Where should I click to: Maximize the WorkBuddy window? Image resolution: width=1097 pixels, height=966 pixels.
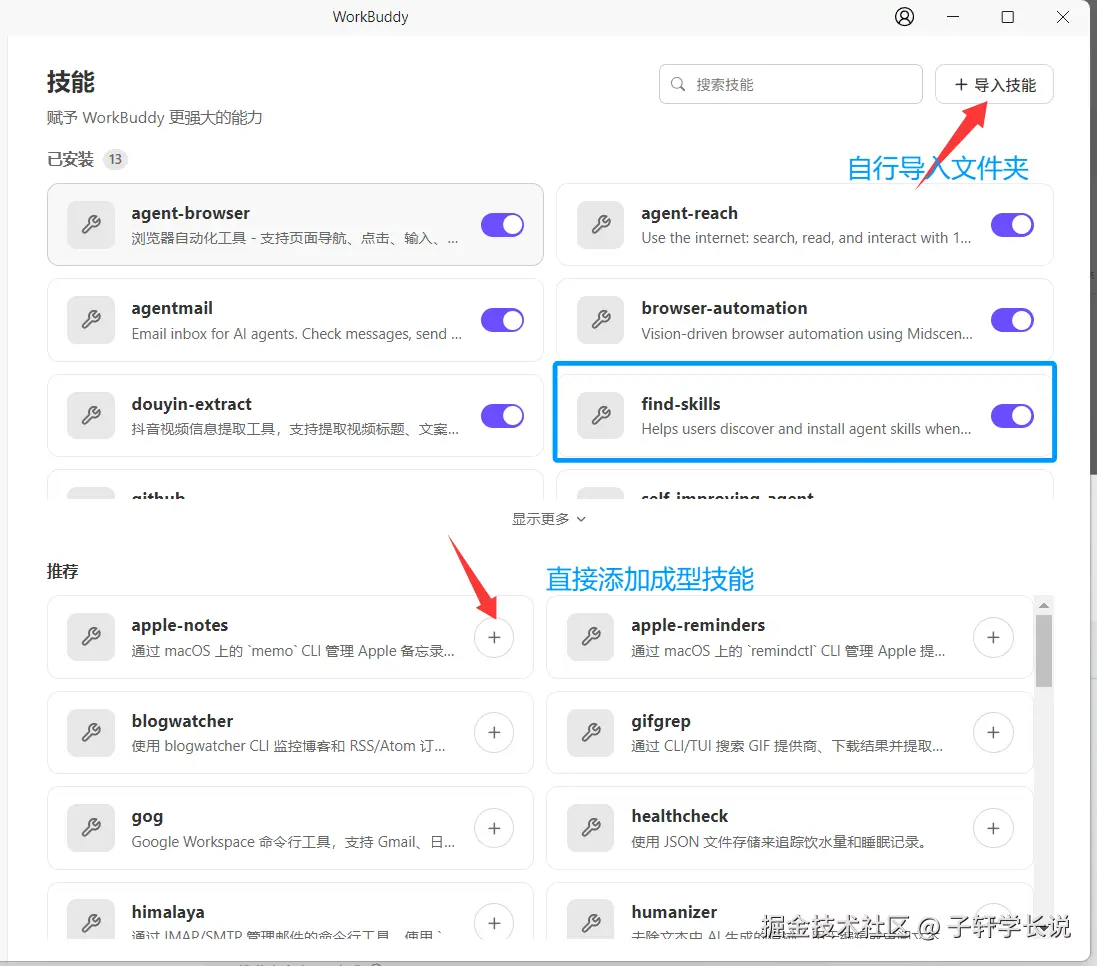(x=1007, y=17)
